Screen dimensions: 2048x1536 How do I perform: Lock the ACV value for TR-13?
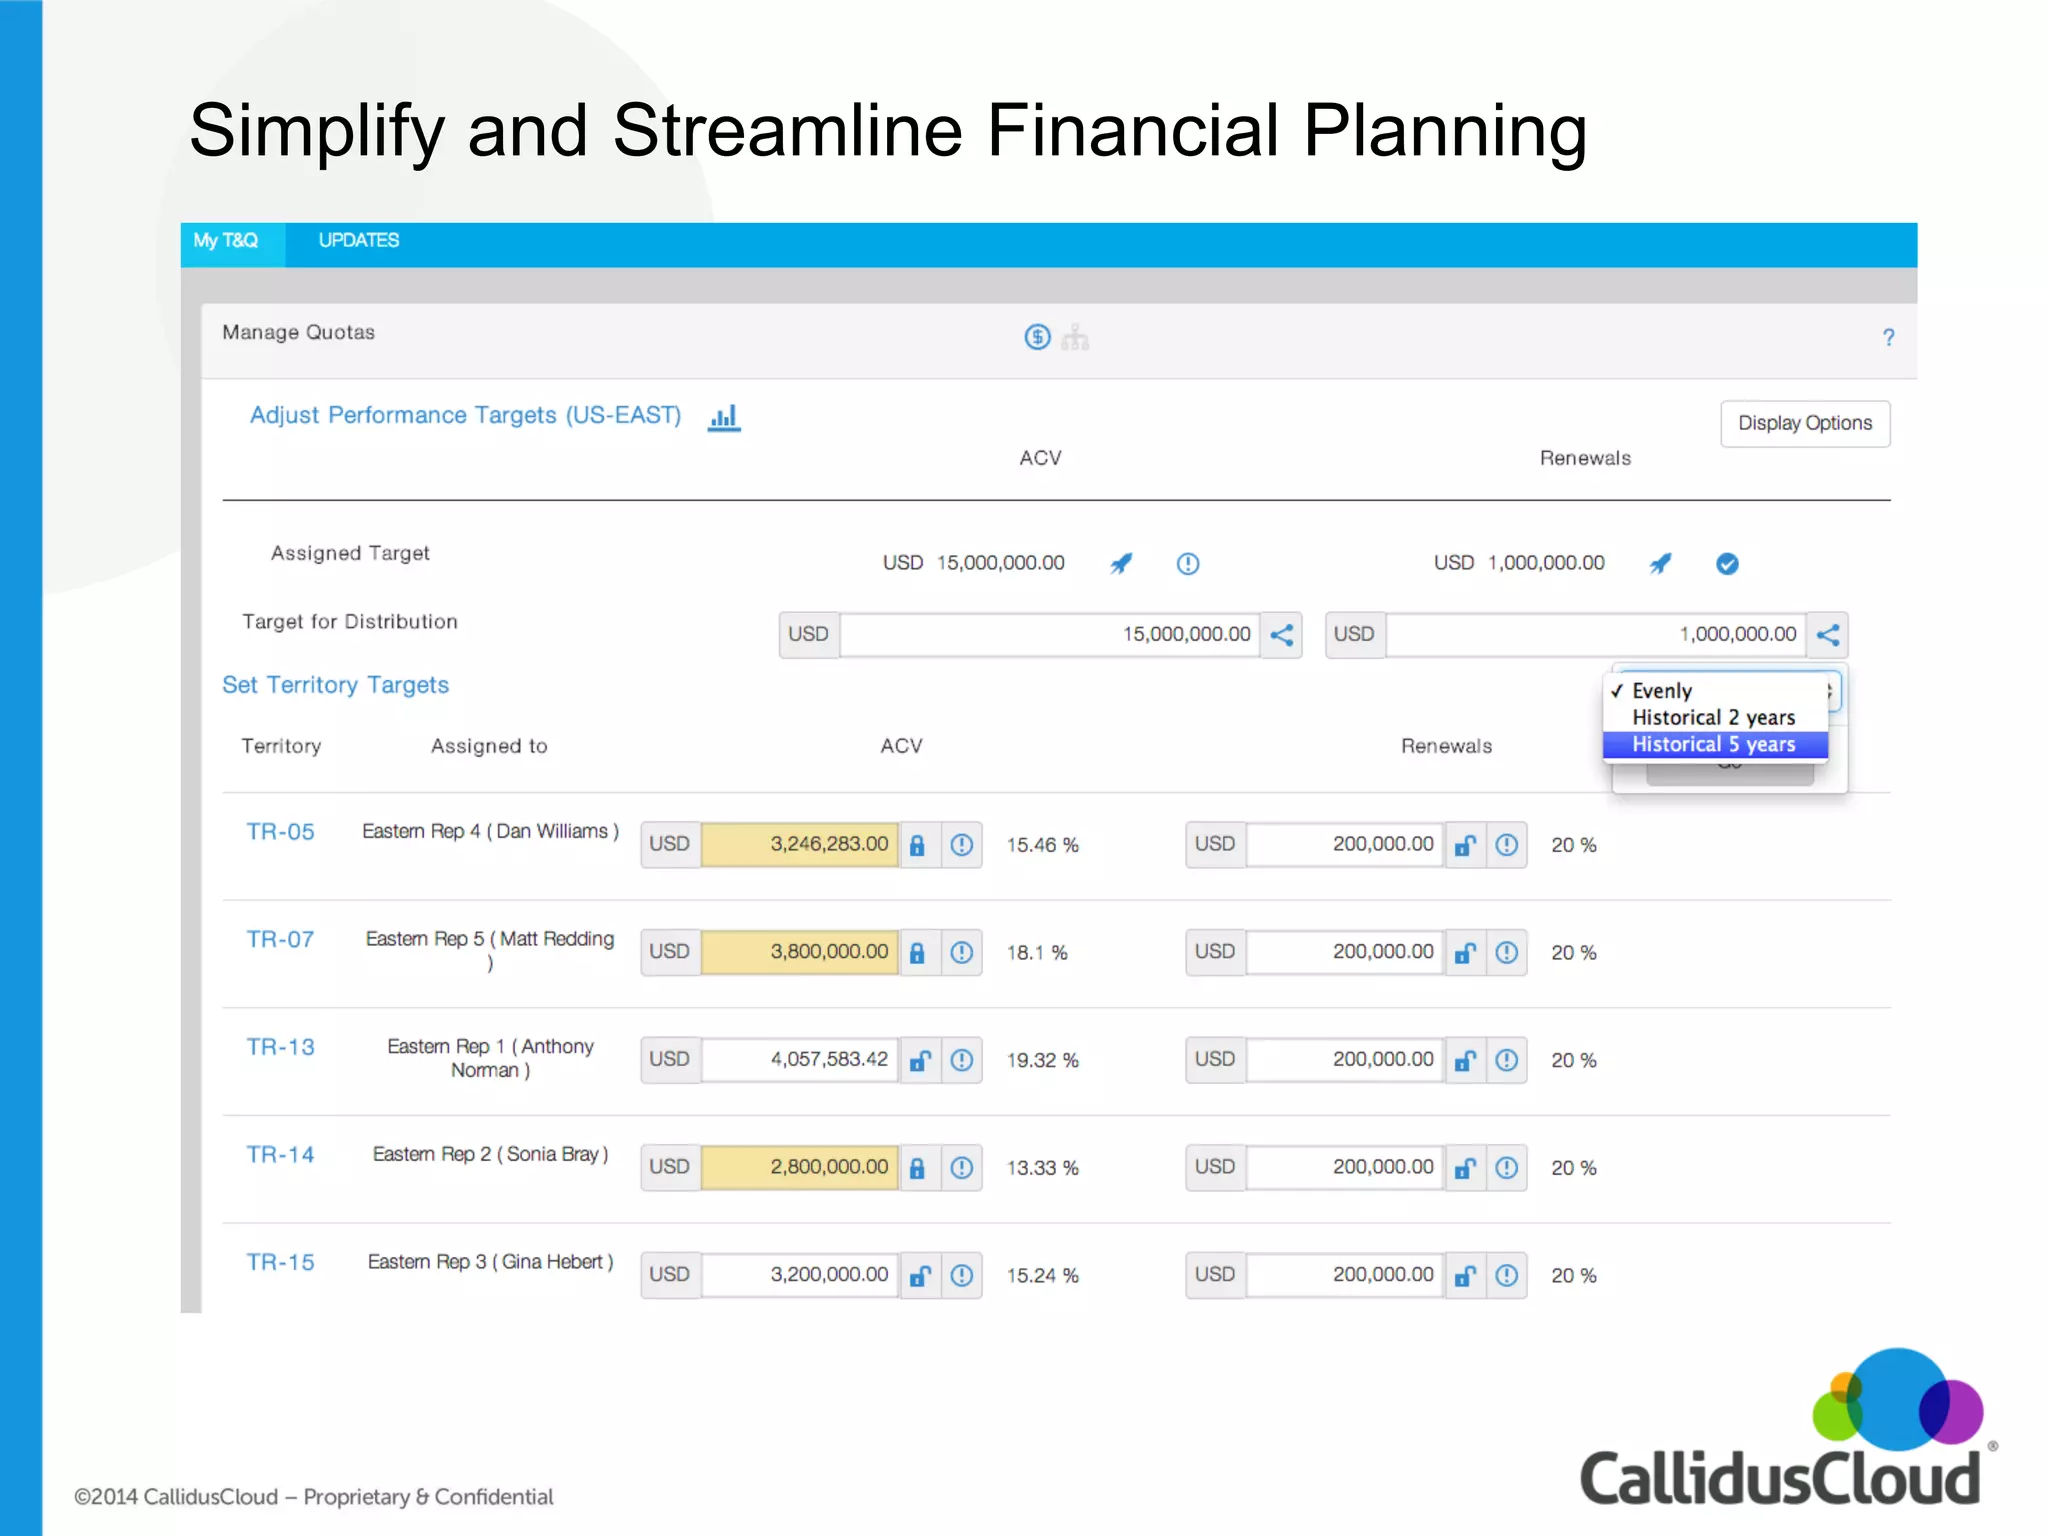coord(919,1060)
